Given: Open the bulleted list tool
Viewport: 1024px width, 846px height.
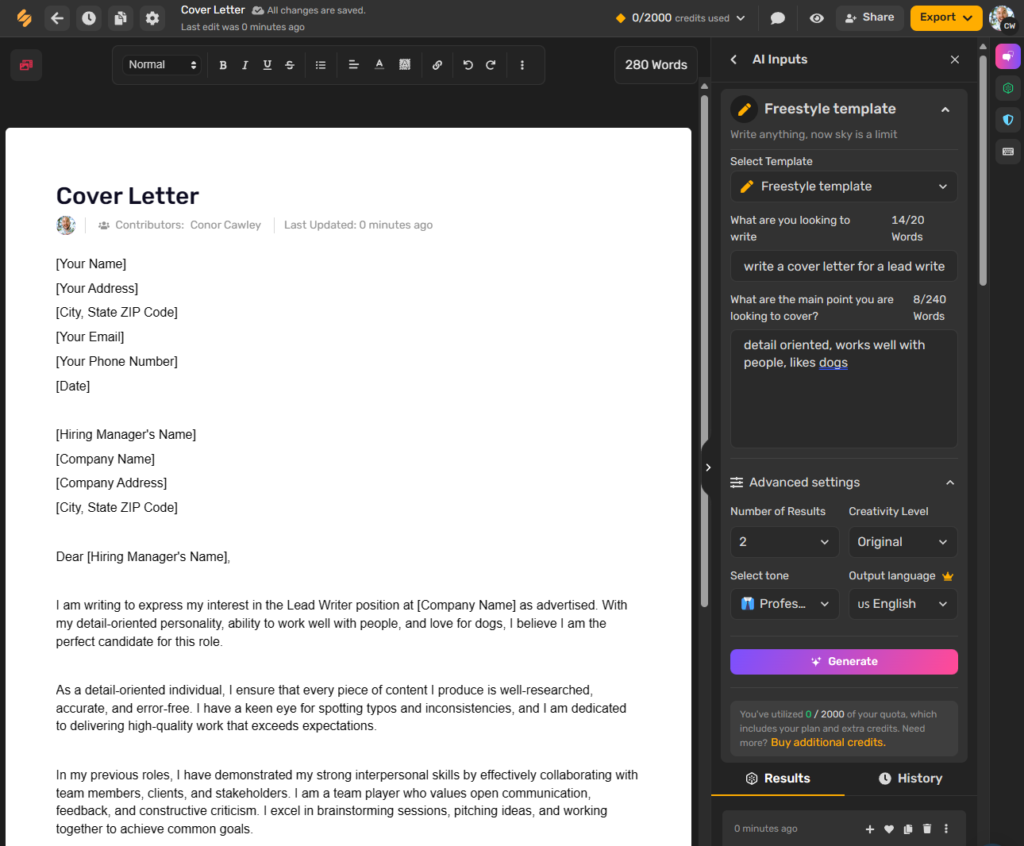Looking at the screenshot, I should (322, 65).
